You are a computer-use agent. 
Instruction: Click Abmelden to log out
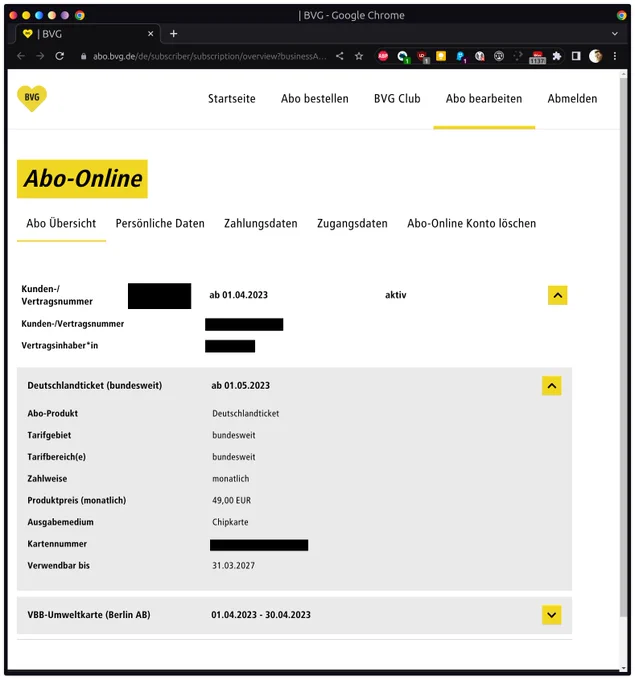572,99
